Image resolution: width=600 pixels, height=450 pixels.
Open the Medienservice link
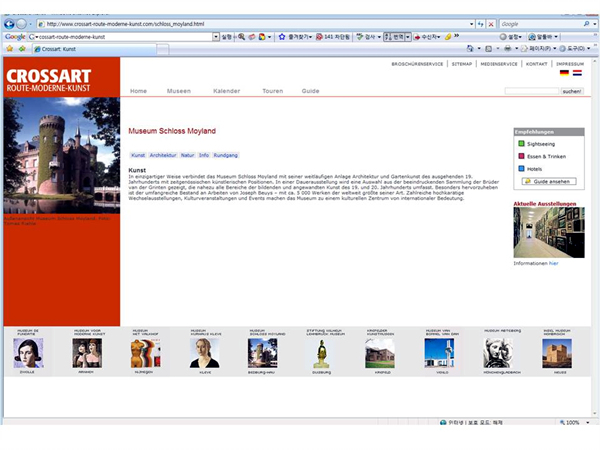(499, 64)
